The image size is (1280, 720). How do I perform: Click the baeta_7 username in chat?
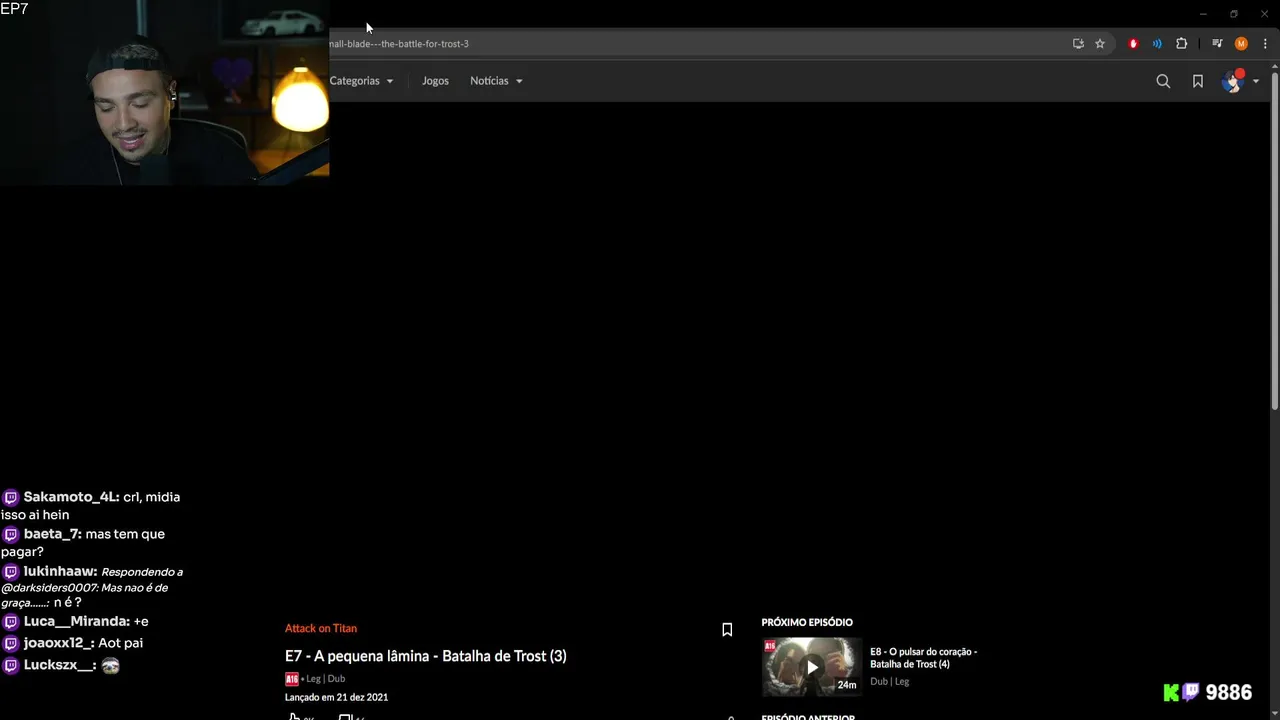click(52, 534)
